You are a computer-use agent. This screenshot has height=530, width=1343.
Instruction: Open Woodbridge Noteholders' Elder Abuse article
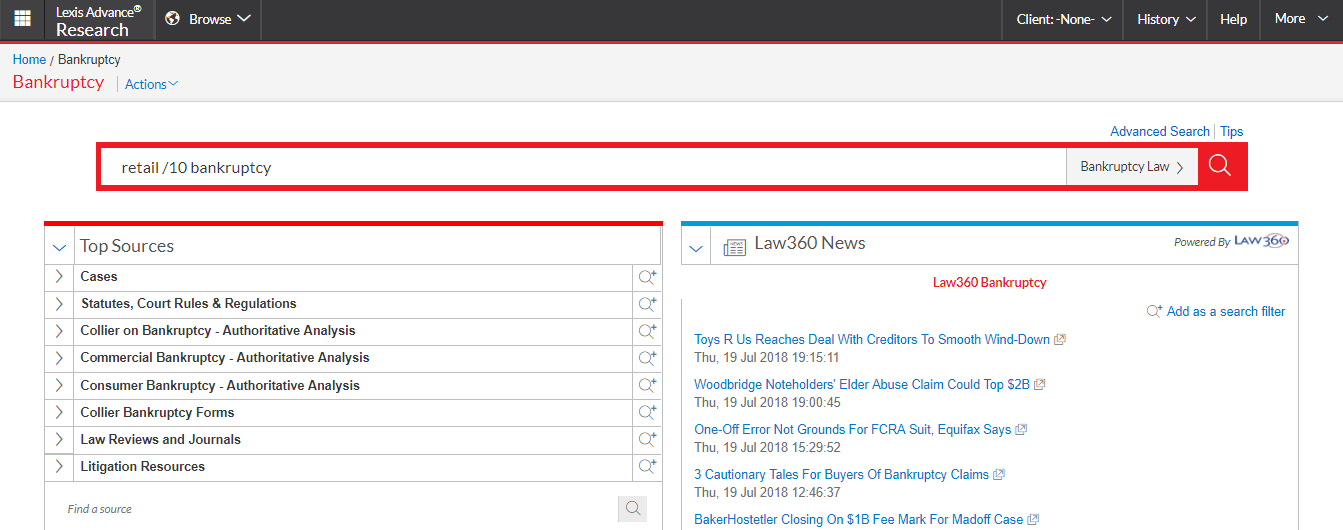pos(862,385)
